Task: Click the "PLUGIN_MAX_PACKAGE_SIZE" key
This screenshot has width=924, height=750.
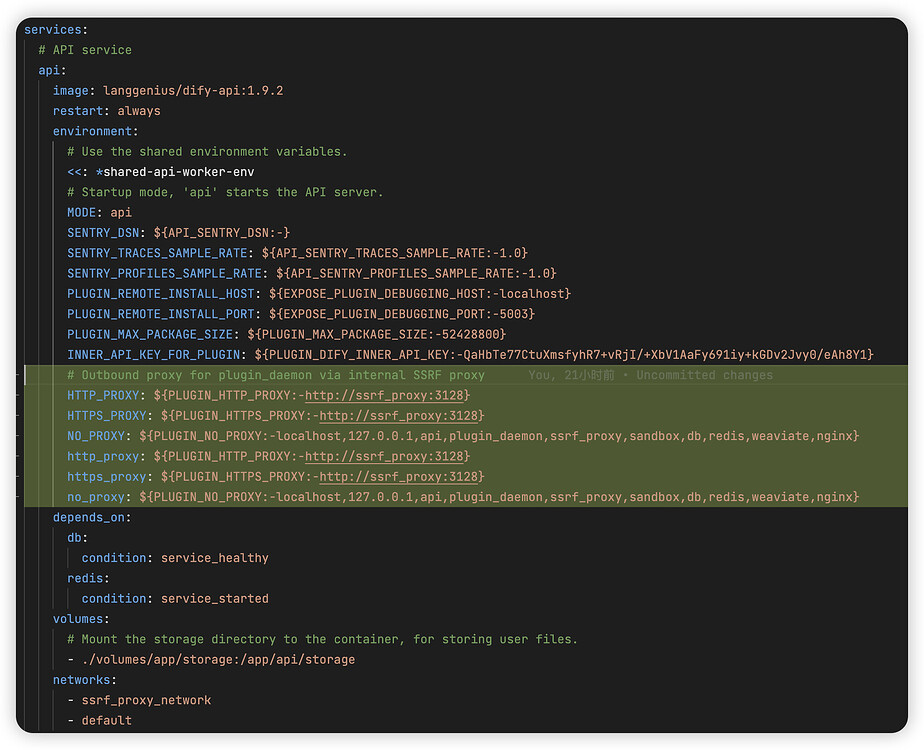Action: click(x=150, y=335)
